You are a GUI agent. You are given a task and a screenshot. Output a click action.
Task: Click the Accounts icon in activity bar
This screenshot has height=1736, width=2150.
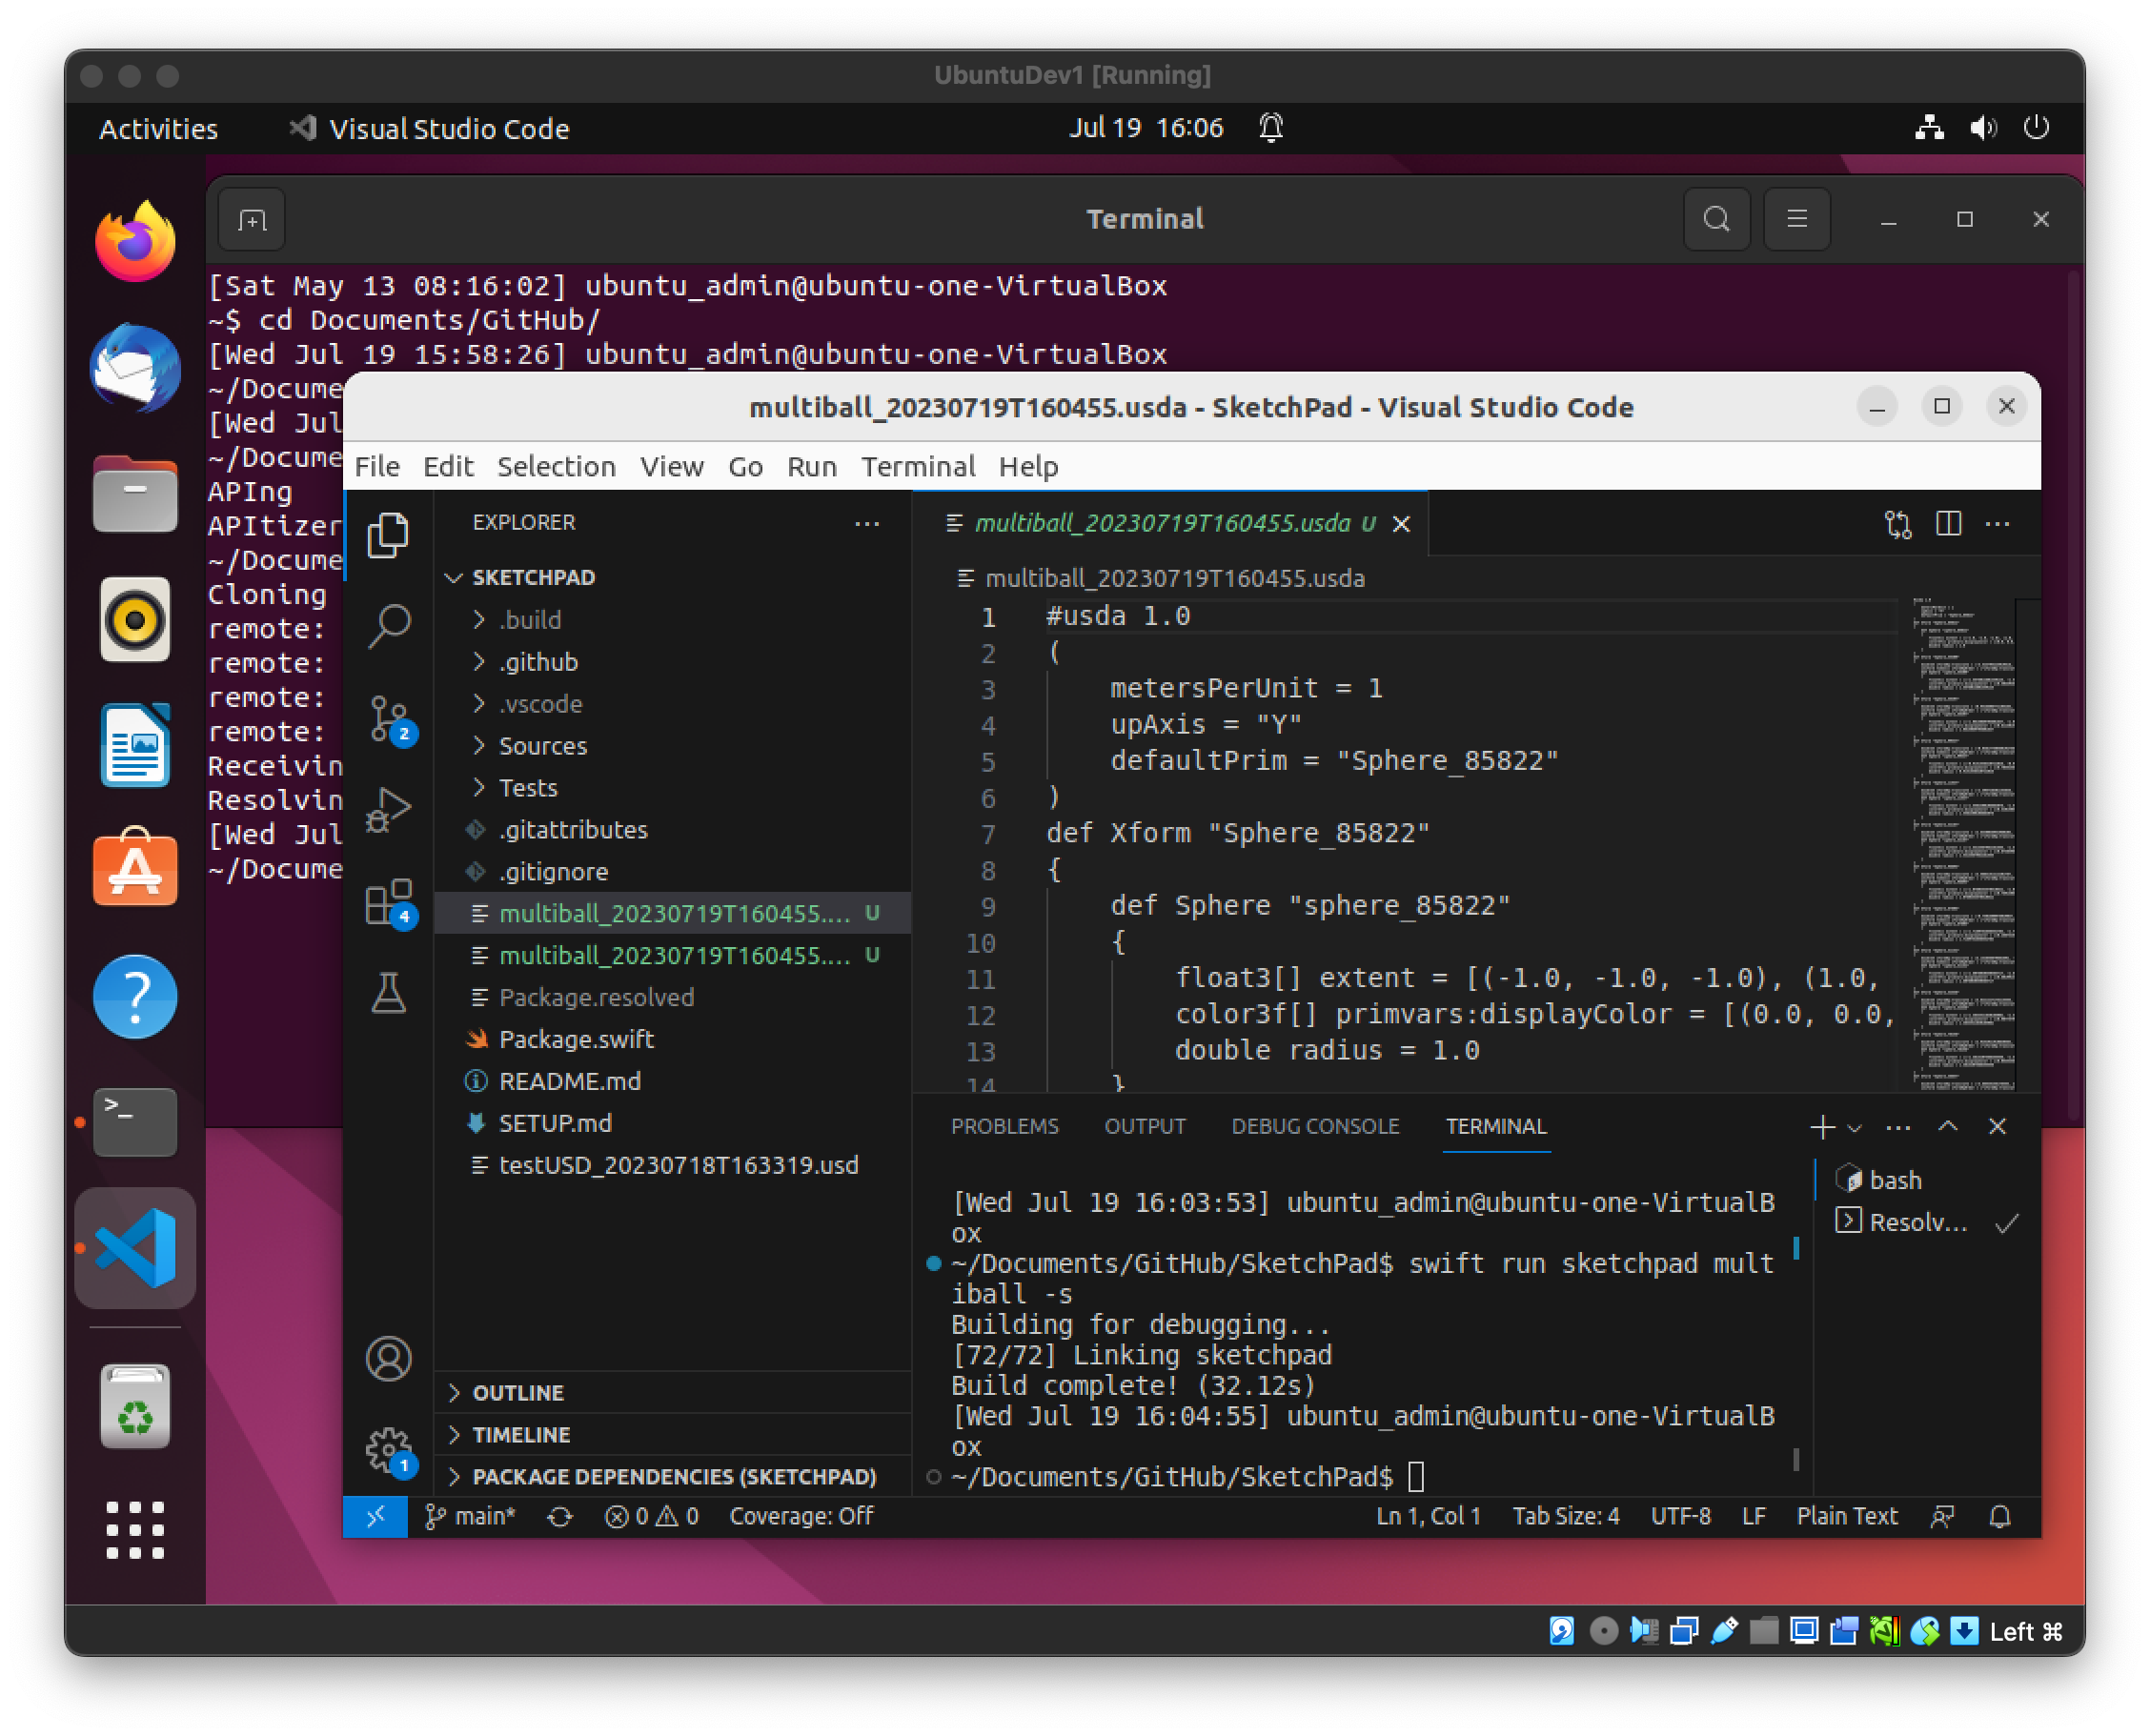click(x=389, y=1358)
